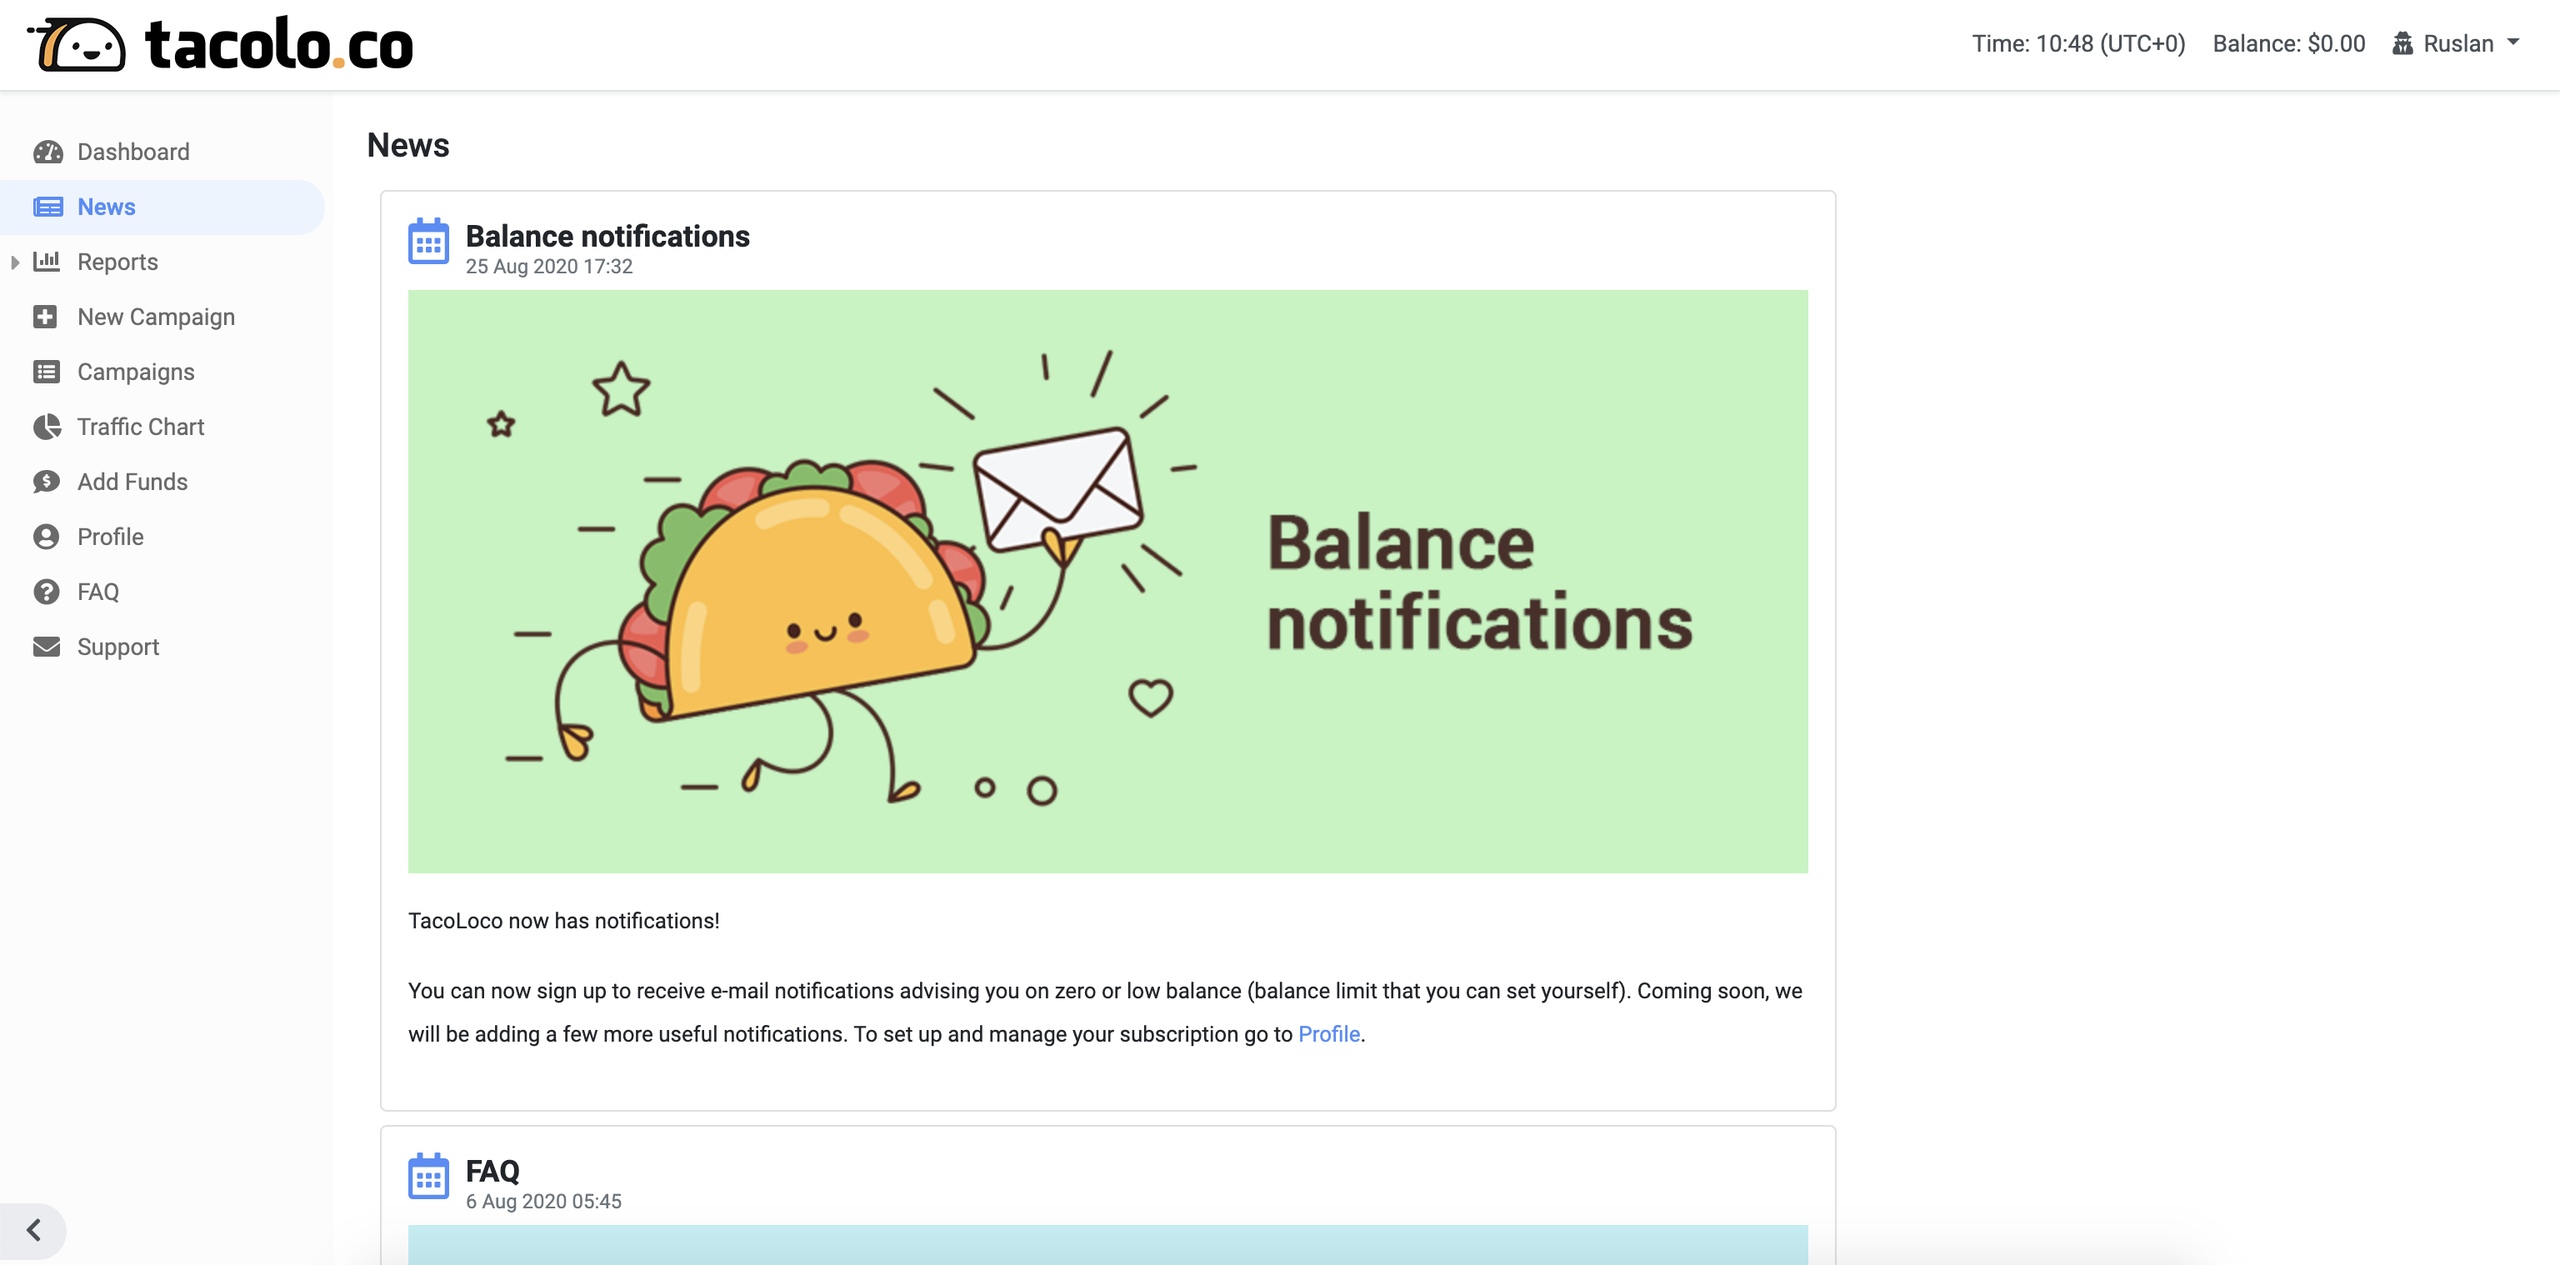Click the New Campaign plus icon
The image size is (2560, 1265).
46,317
